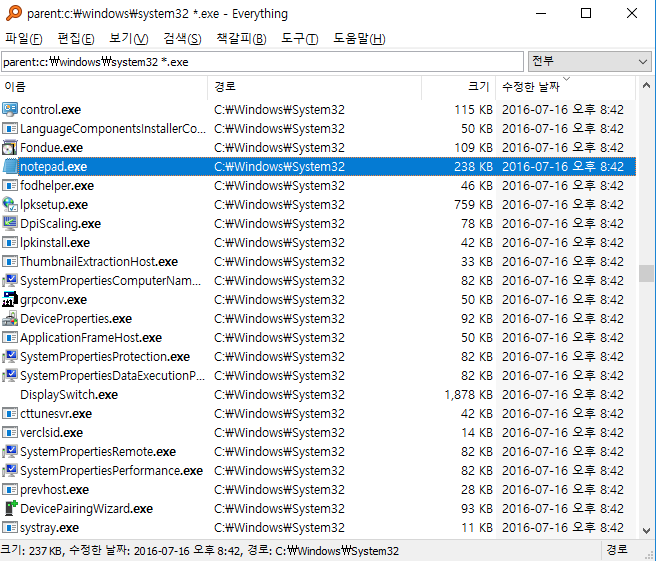Sort by the 수정한 날짜 column header
The image size is (656, 561).
[566, 87]
